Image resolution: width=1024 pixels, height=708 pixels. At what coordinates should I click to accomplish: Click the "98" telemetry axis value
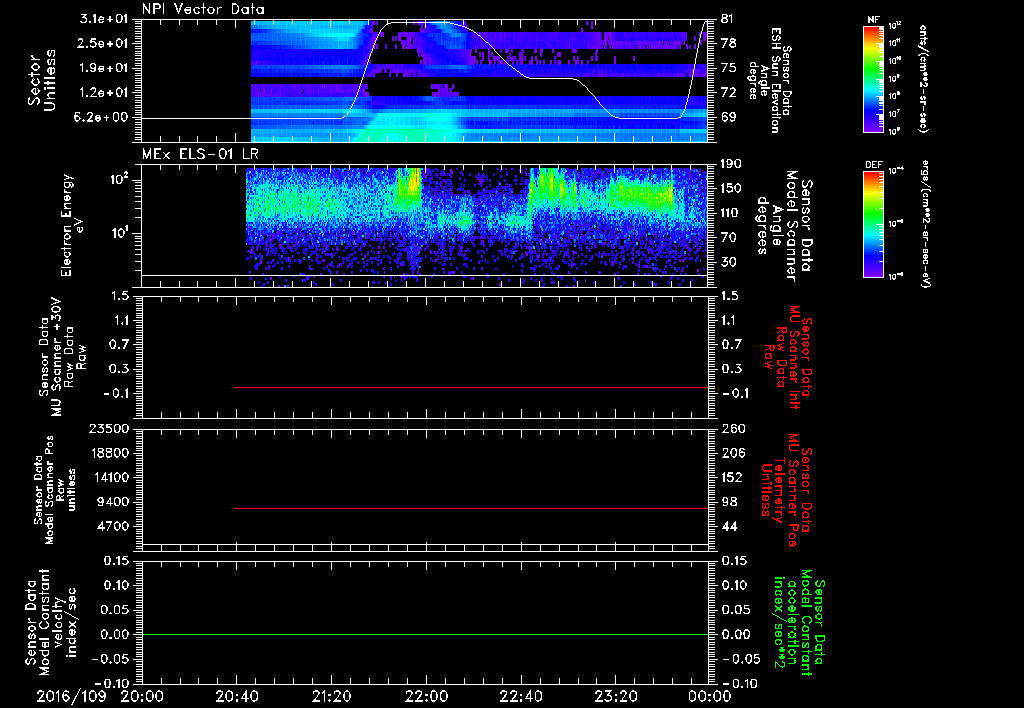point(729,502)
